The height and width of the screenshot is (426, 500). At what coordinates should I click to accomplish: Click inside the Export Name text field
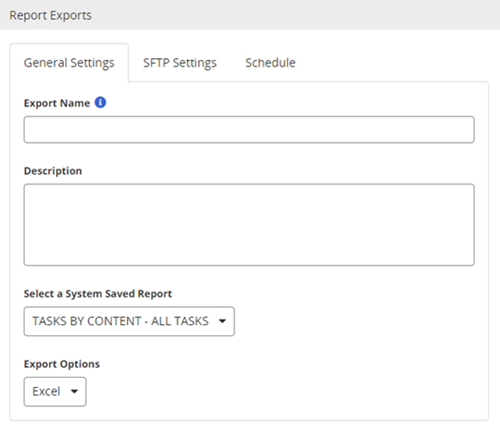click(x=249, y=130)
